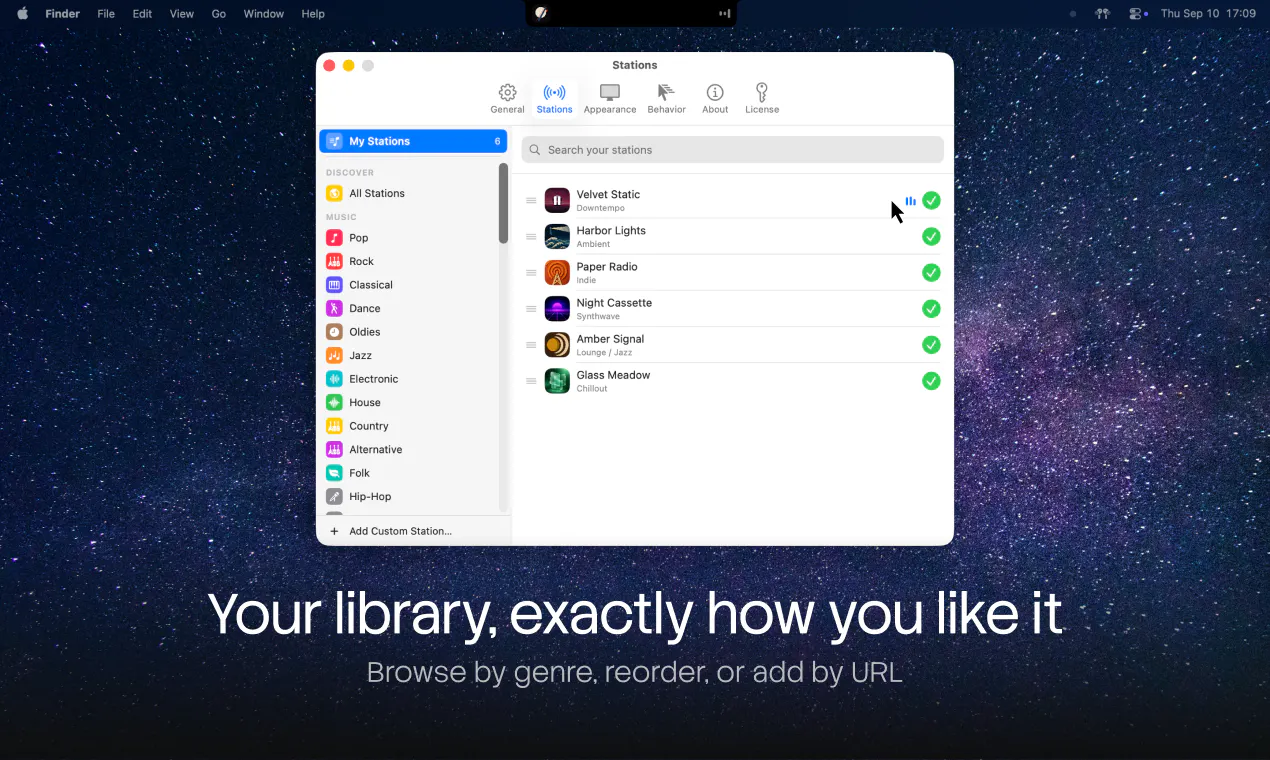
Task: Click the Country genre icon
Action: point(334,426)
